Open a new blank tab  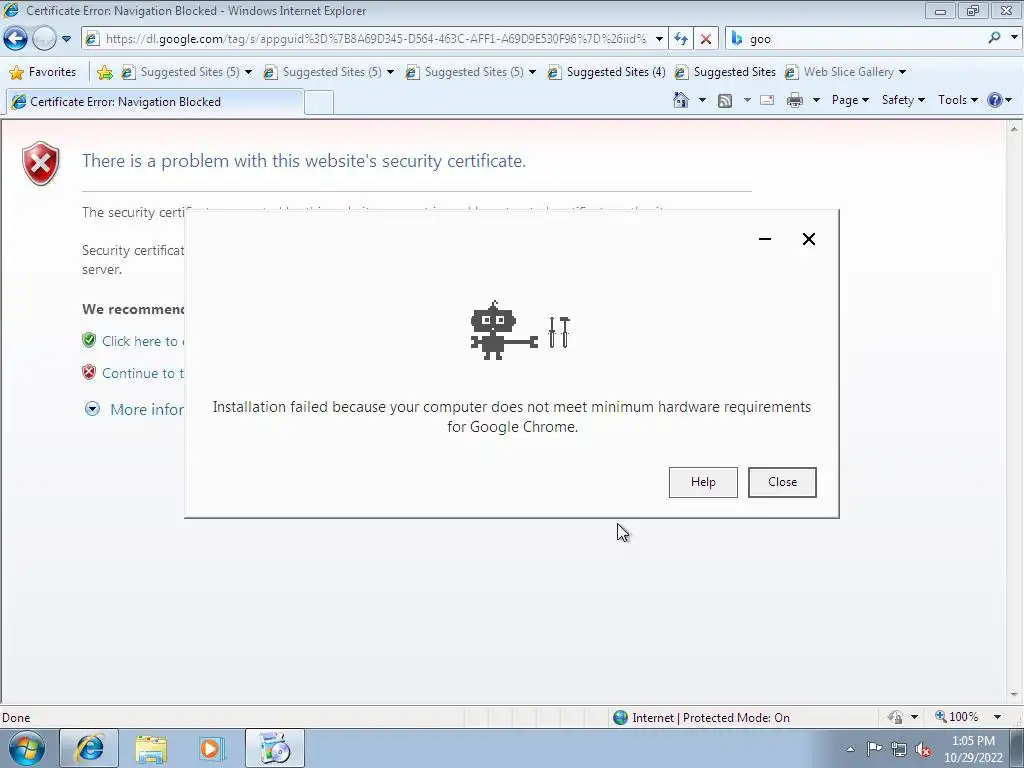[319, 103]
